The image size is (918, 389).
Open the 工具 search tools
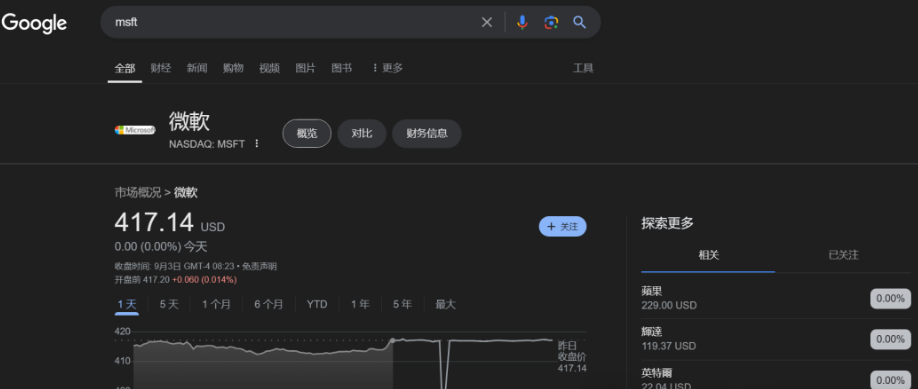coord(583,68)
